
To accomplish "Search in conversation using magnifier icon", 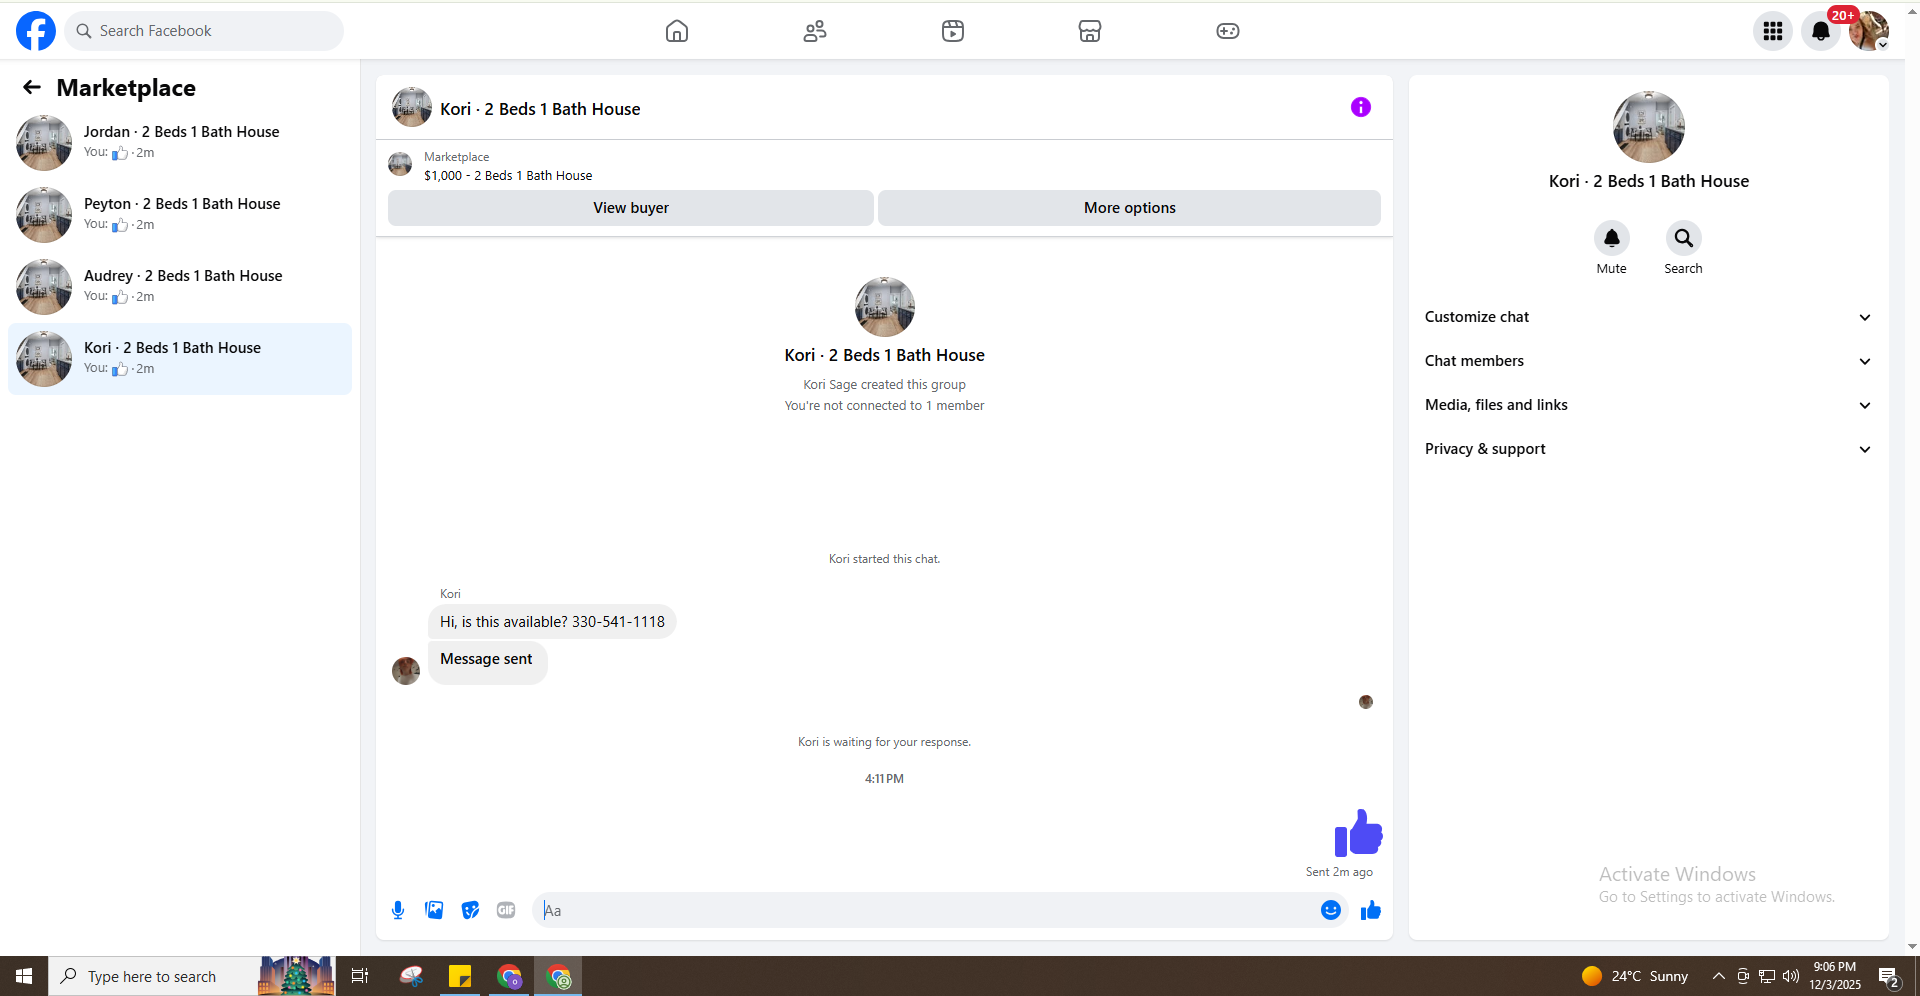I will tap(1684, 238).
